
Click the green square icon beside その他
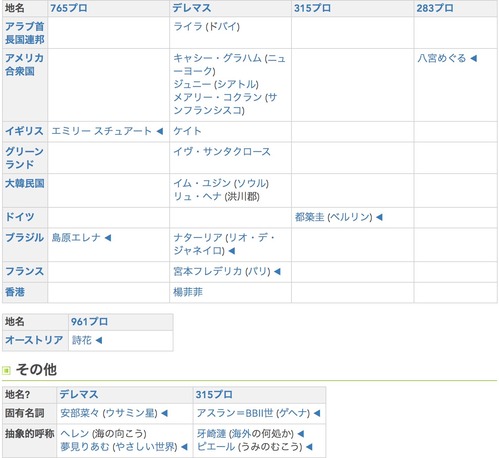6,370
